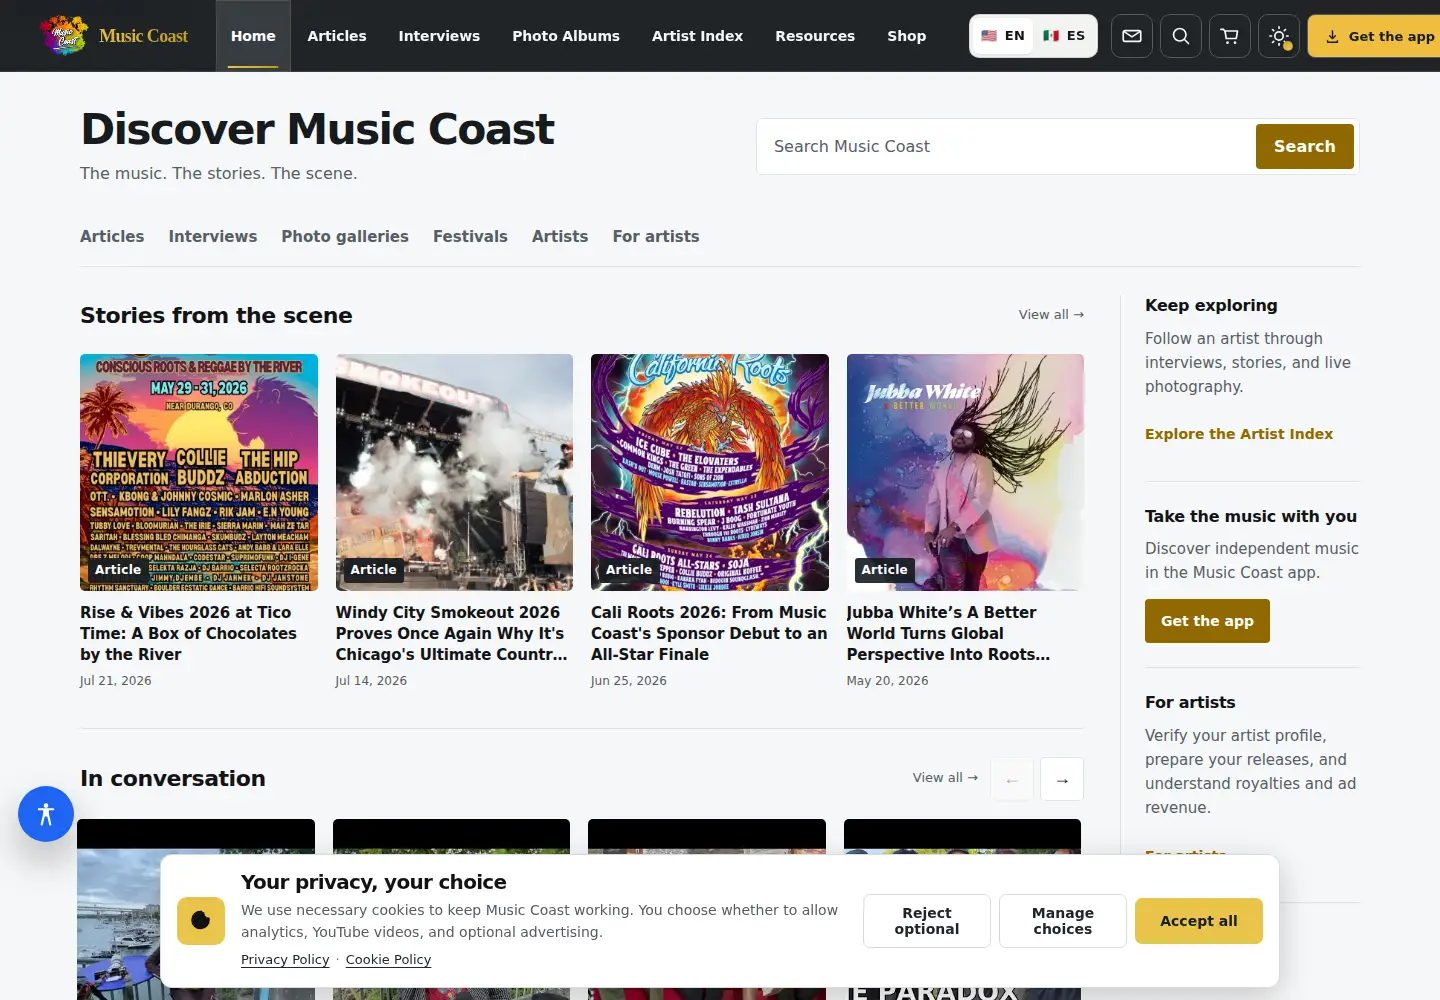This screenshot has height=1000, width=1440.
Task: Click the next arrow in In conversation
Action: (x=1062, y=779)
